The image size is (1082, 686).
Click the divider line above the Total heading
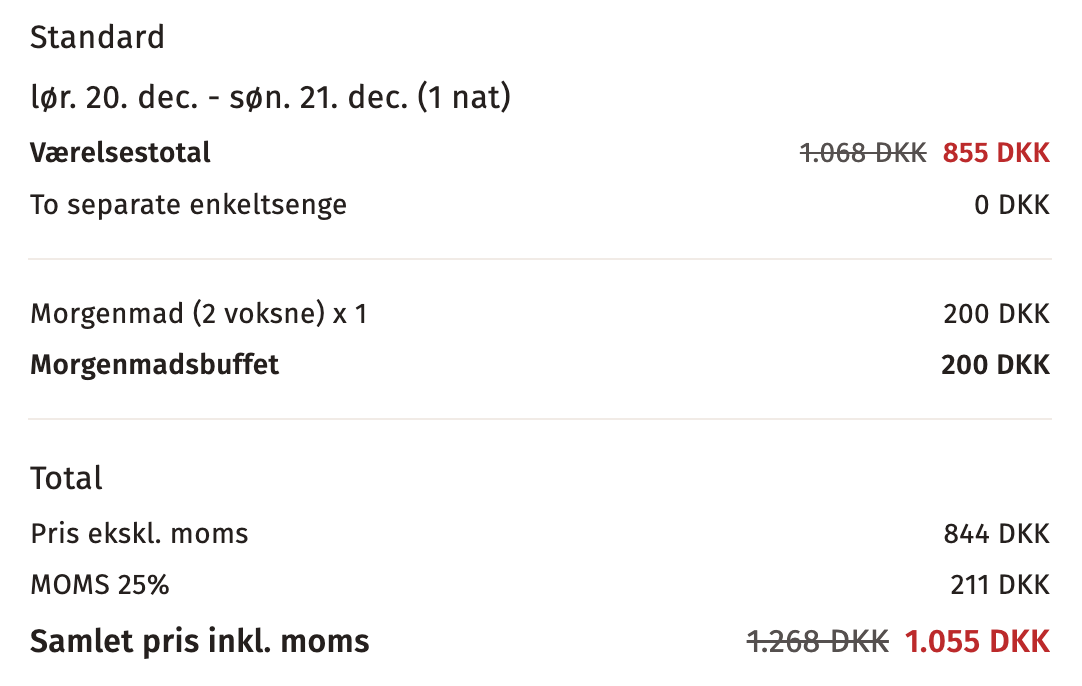click(x=540, y=419)
